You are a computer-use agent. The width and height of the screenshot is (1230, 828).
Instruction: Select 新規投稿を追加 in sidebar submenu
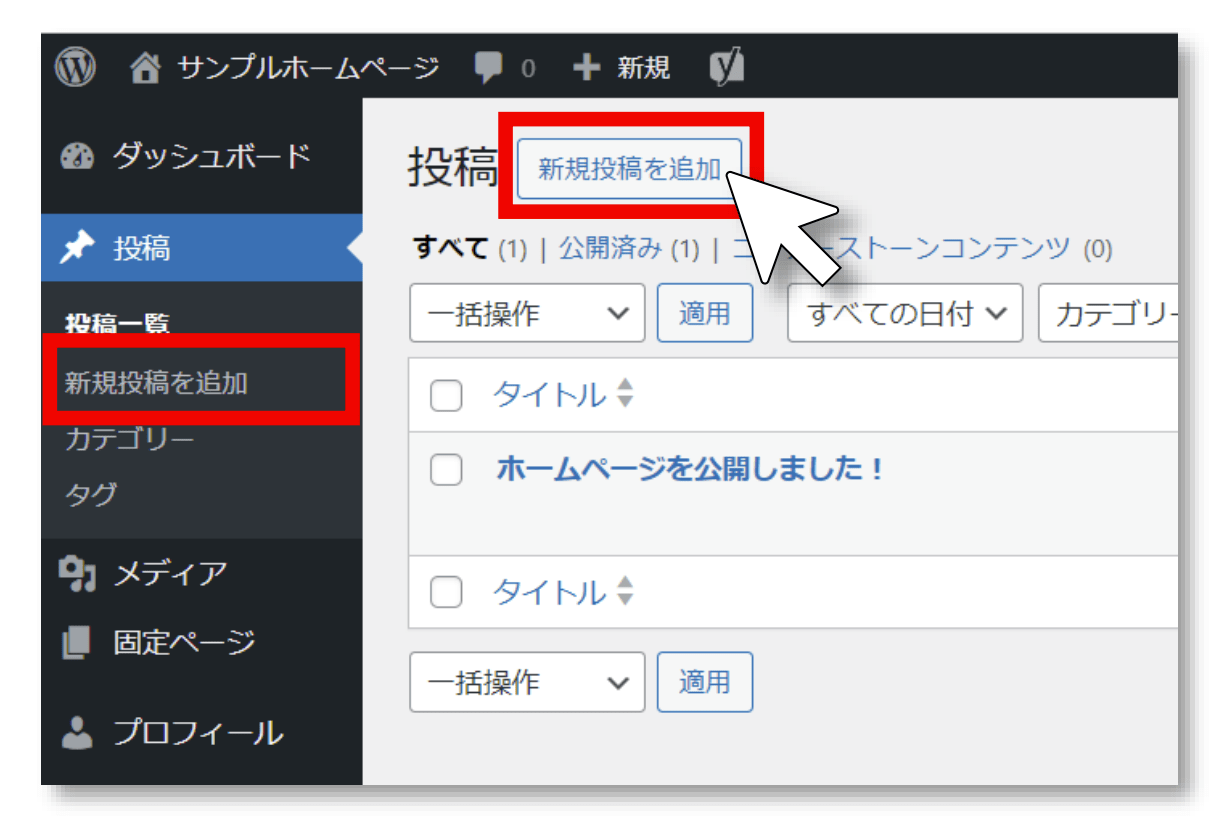tap(156, 383)
